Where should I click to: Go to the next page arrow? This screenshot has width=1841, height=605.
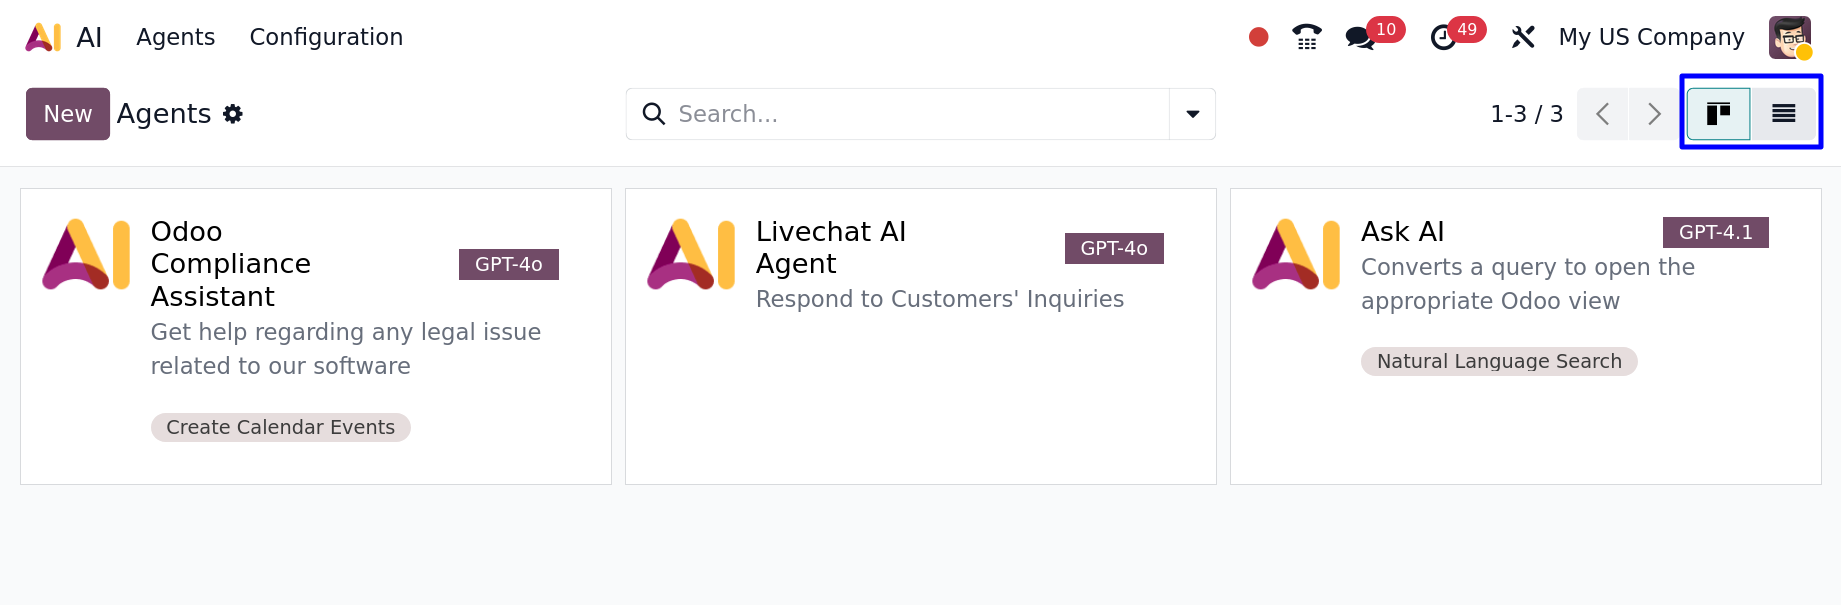pos(1654,114)
